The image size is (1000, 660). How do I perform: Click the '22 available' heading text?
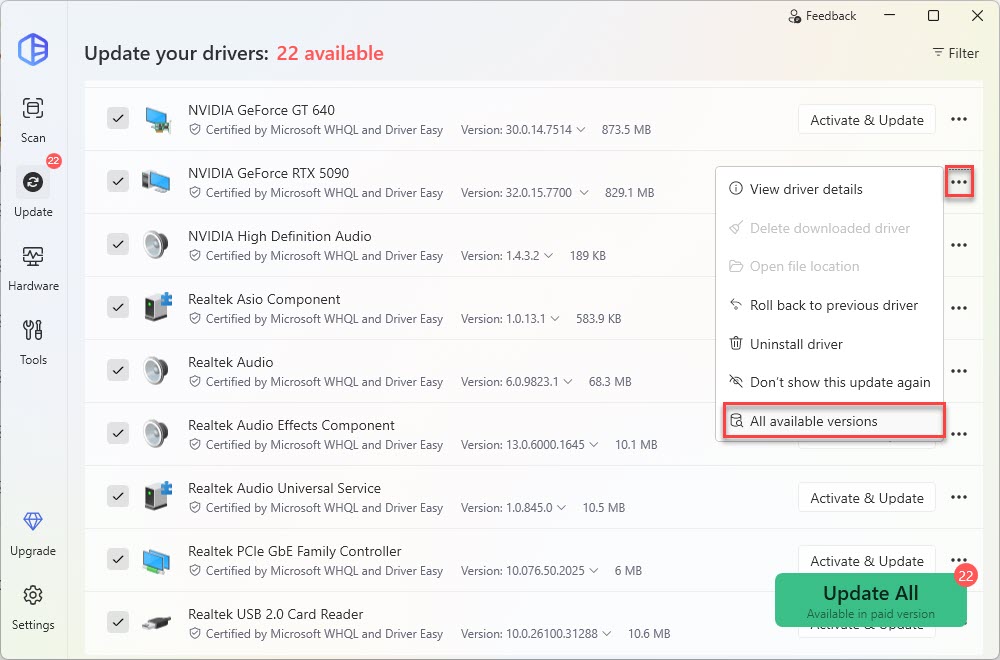coord(330,54)
